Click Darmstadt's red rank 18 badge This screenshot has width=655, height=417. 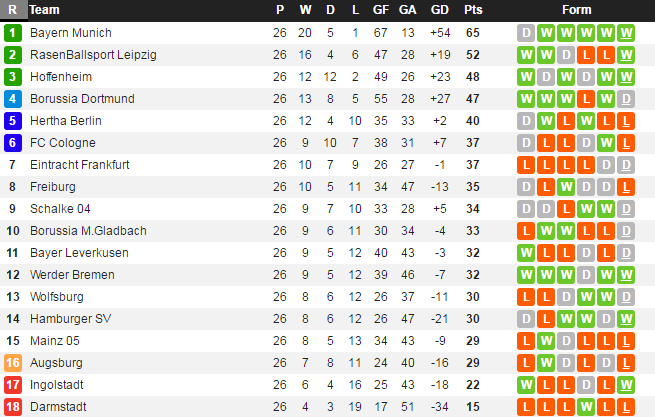[x=12, y=407]
